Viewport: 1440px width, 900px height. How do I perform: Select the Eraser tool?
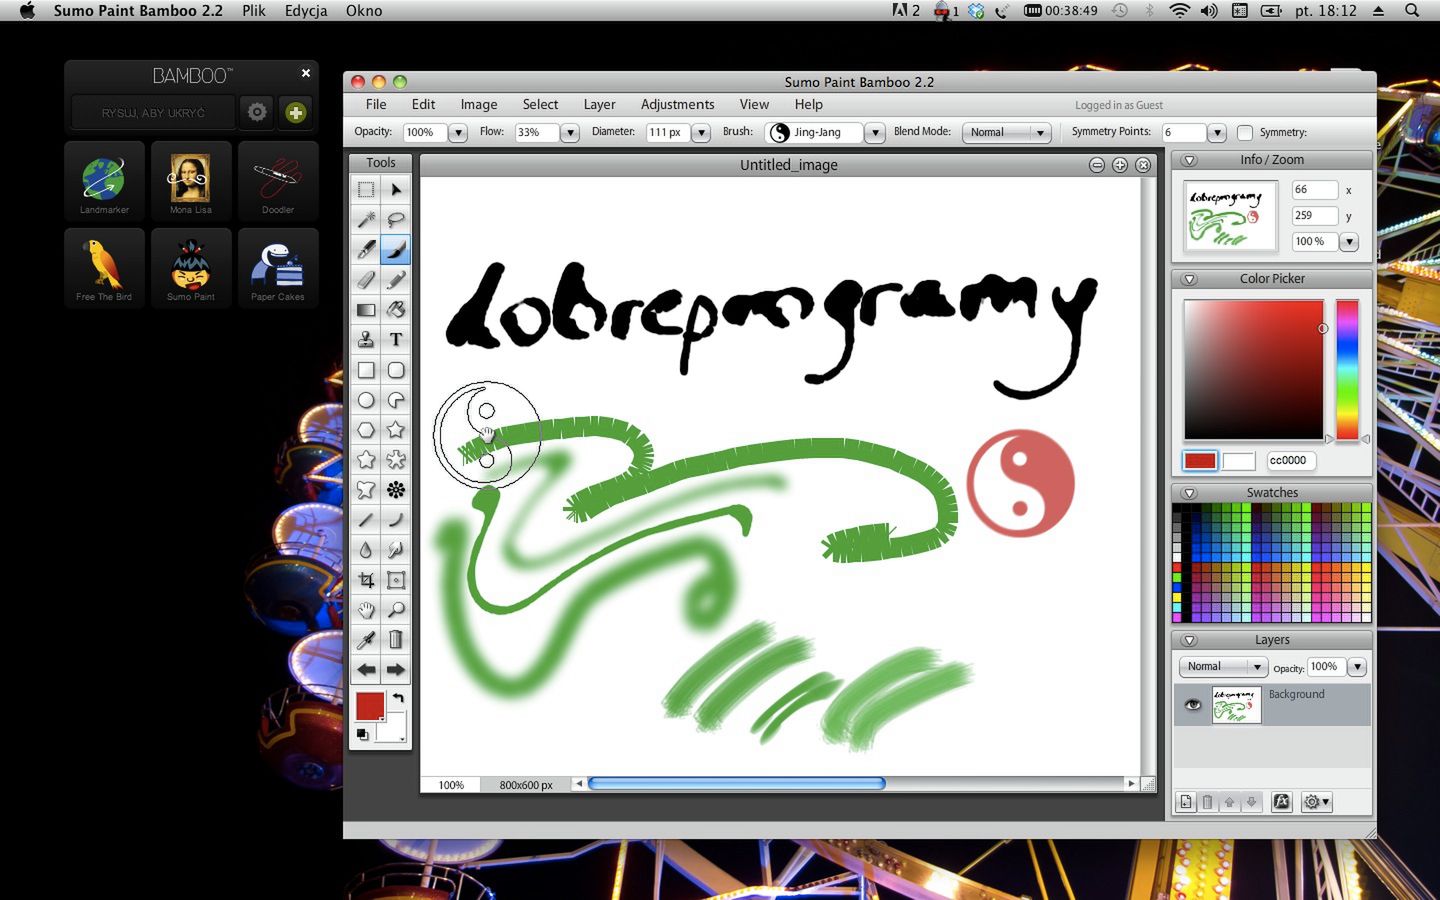[x=366, y=279]
